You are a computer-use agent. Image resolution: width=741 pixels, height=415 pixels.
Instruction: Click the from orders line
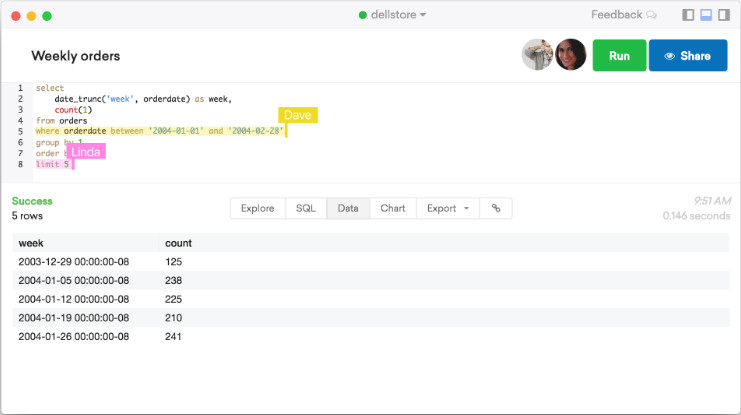pos(61,121)
